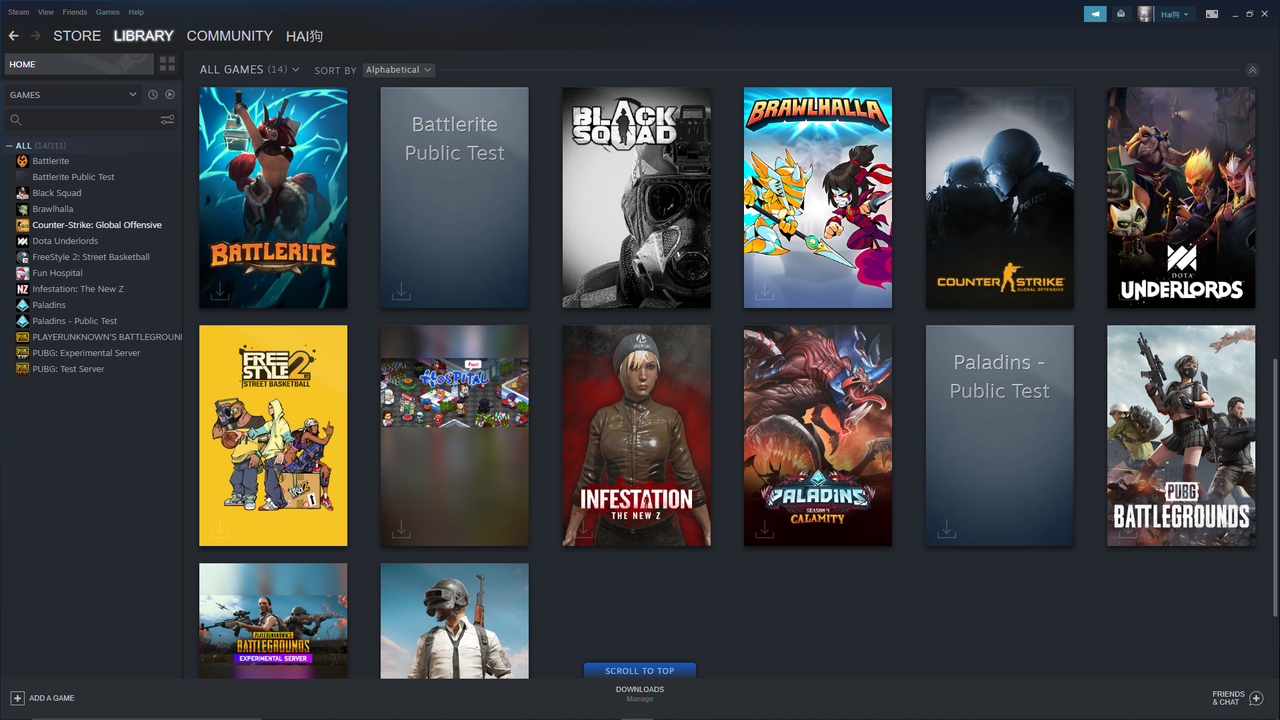Click the Battlerite icon in the sidebar

23,161
